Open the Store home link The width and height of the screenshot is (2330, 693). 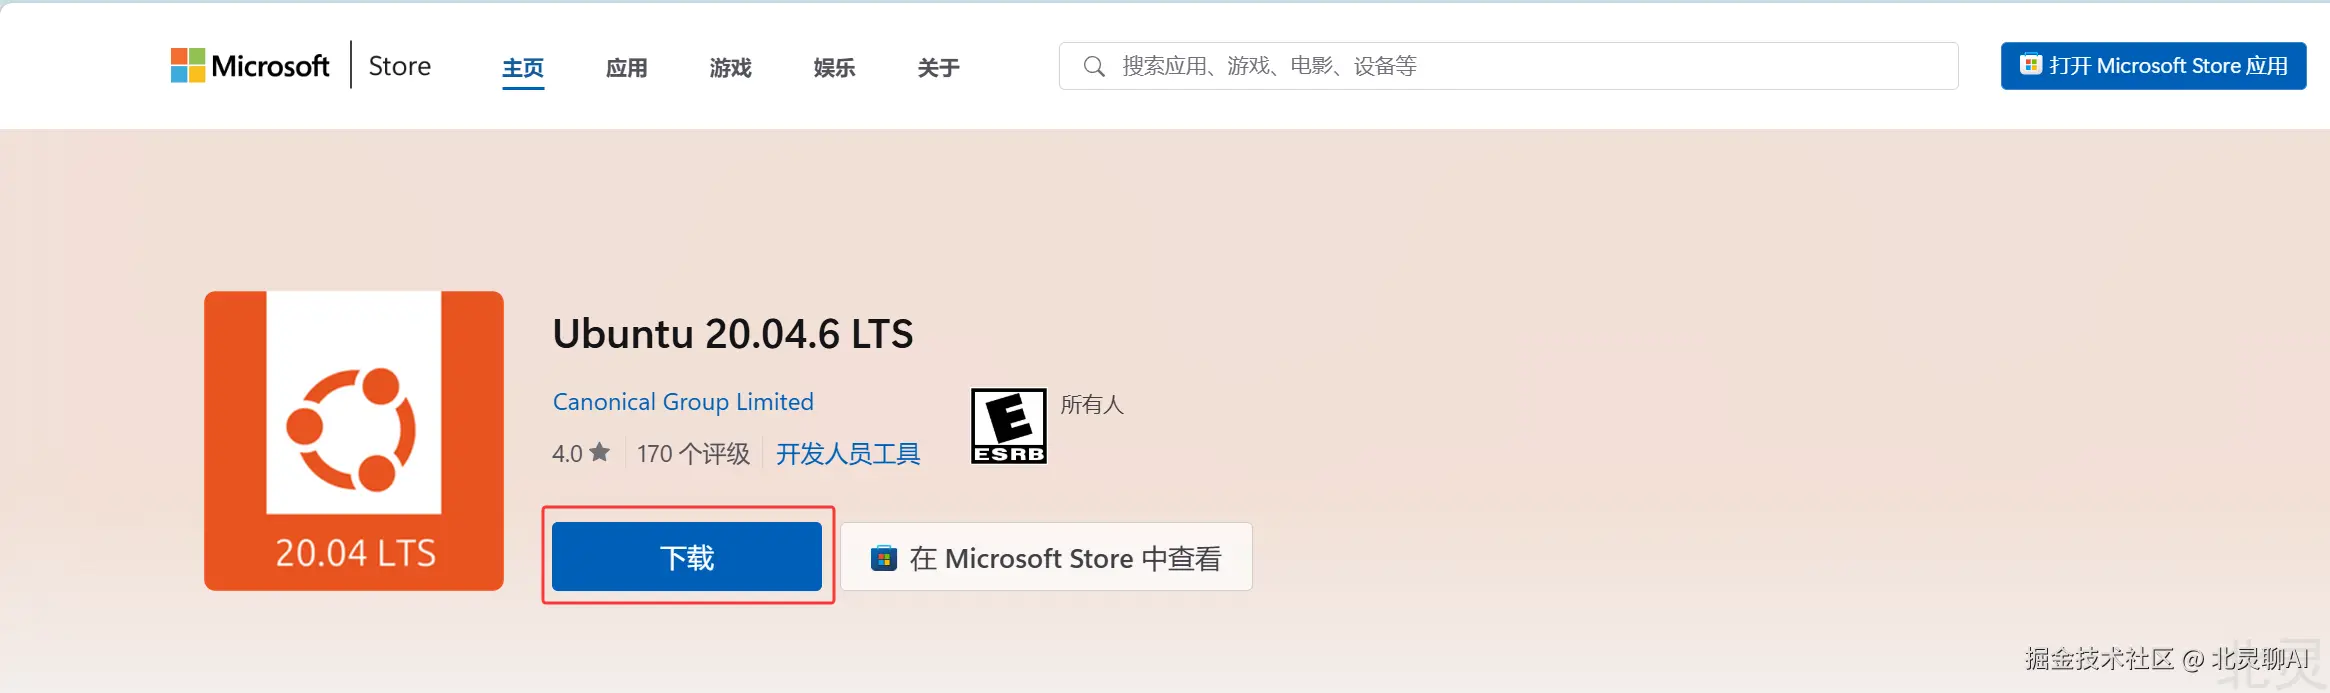click(x=400, y=66)
